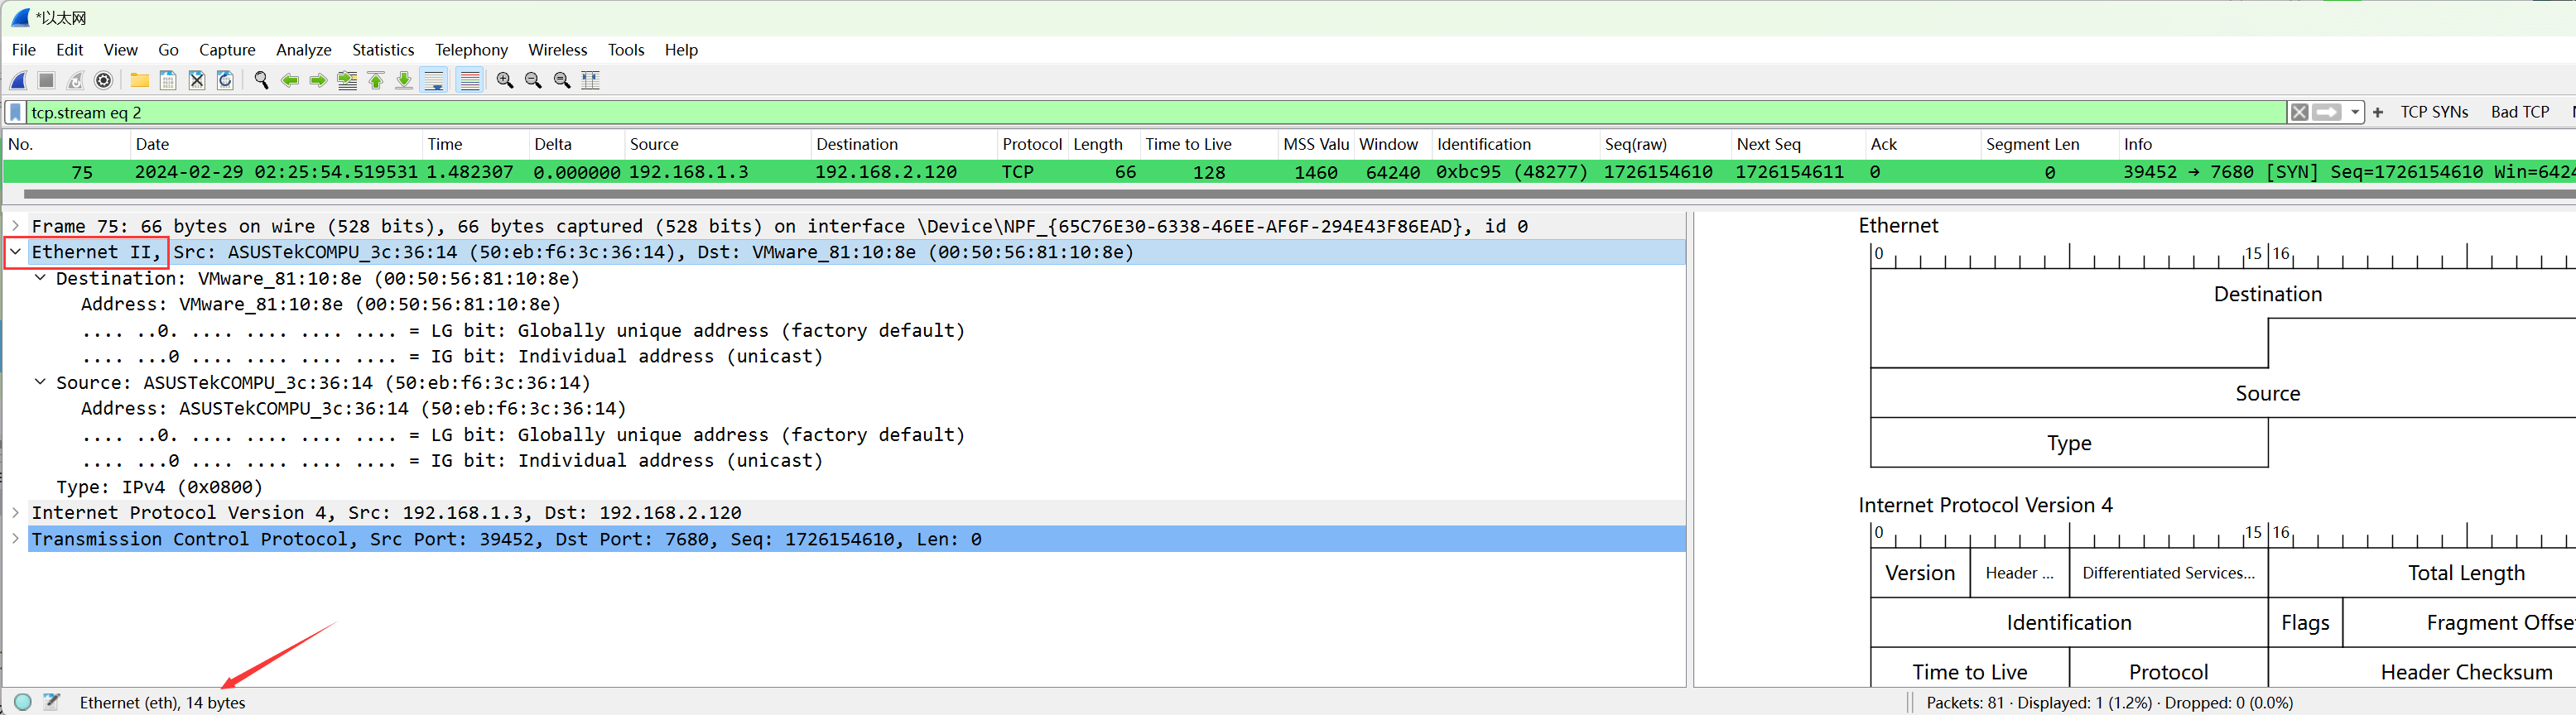Toggle auto-scroll during live capture
2576x715 pixels.
click(434, 80)
